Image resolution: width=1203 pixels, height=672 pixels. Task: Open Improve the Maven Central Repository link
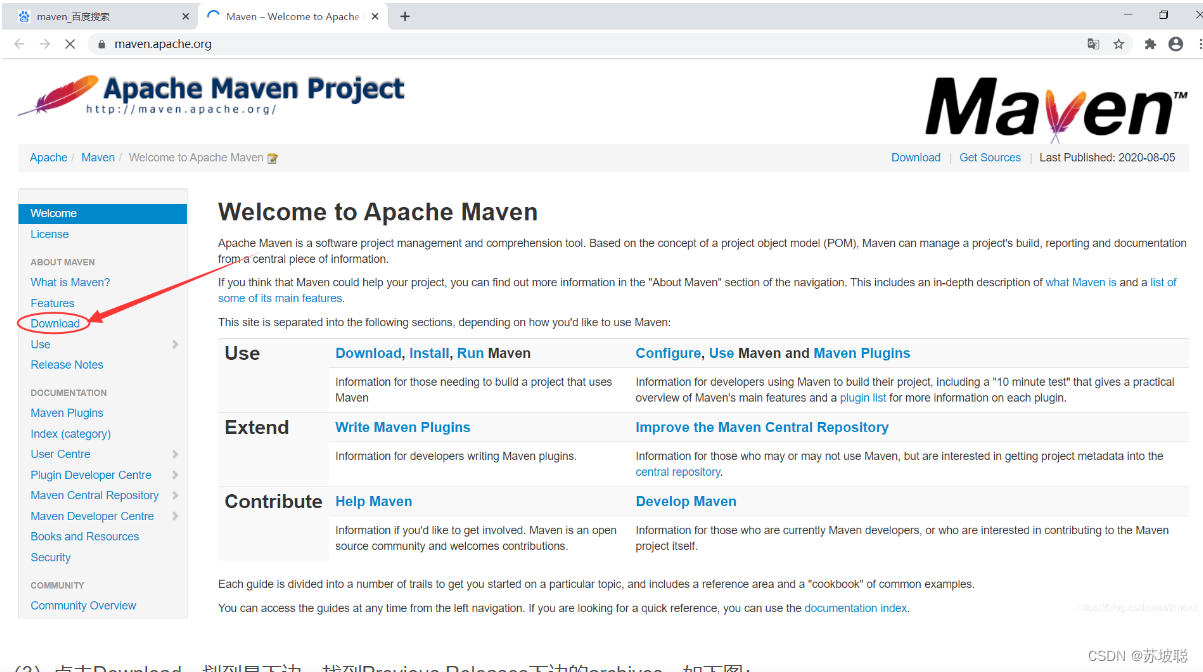click(762, 427)
